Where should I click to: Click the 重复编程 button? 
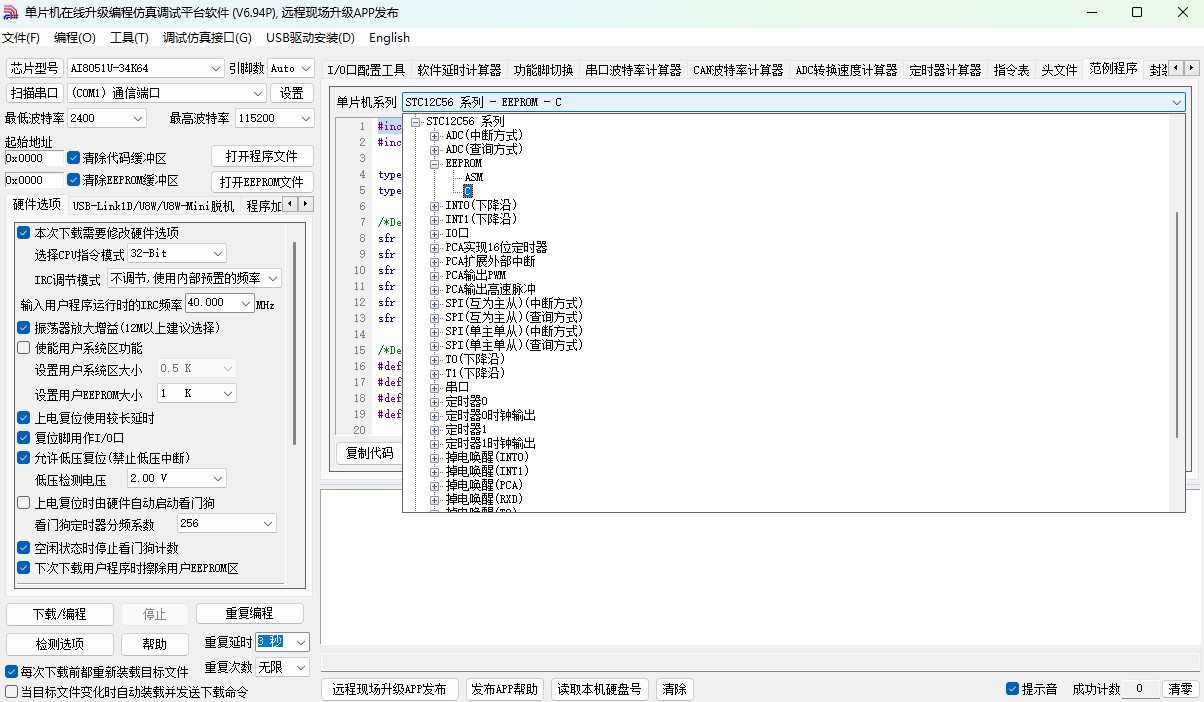[250, 613]
